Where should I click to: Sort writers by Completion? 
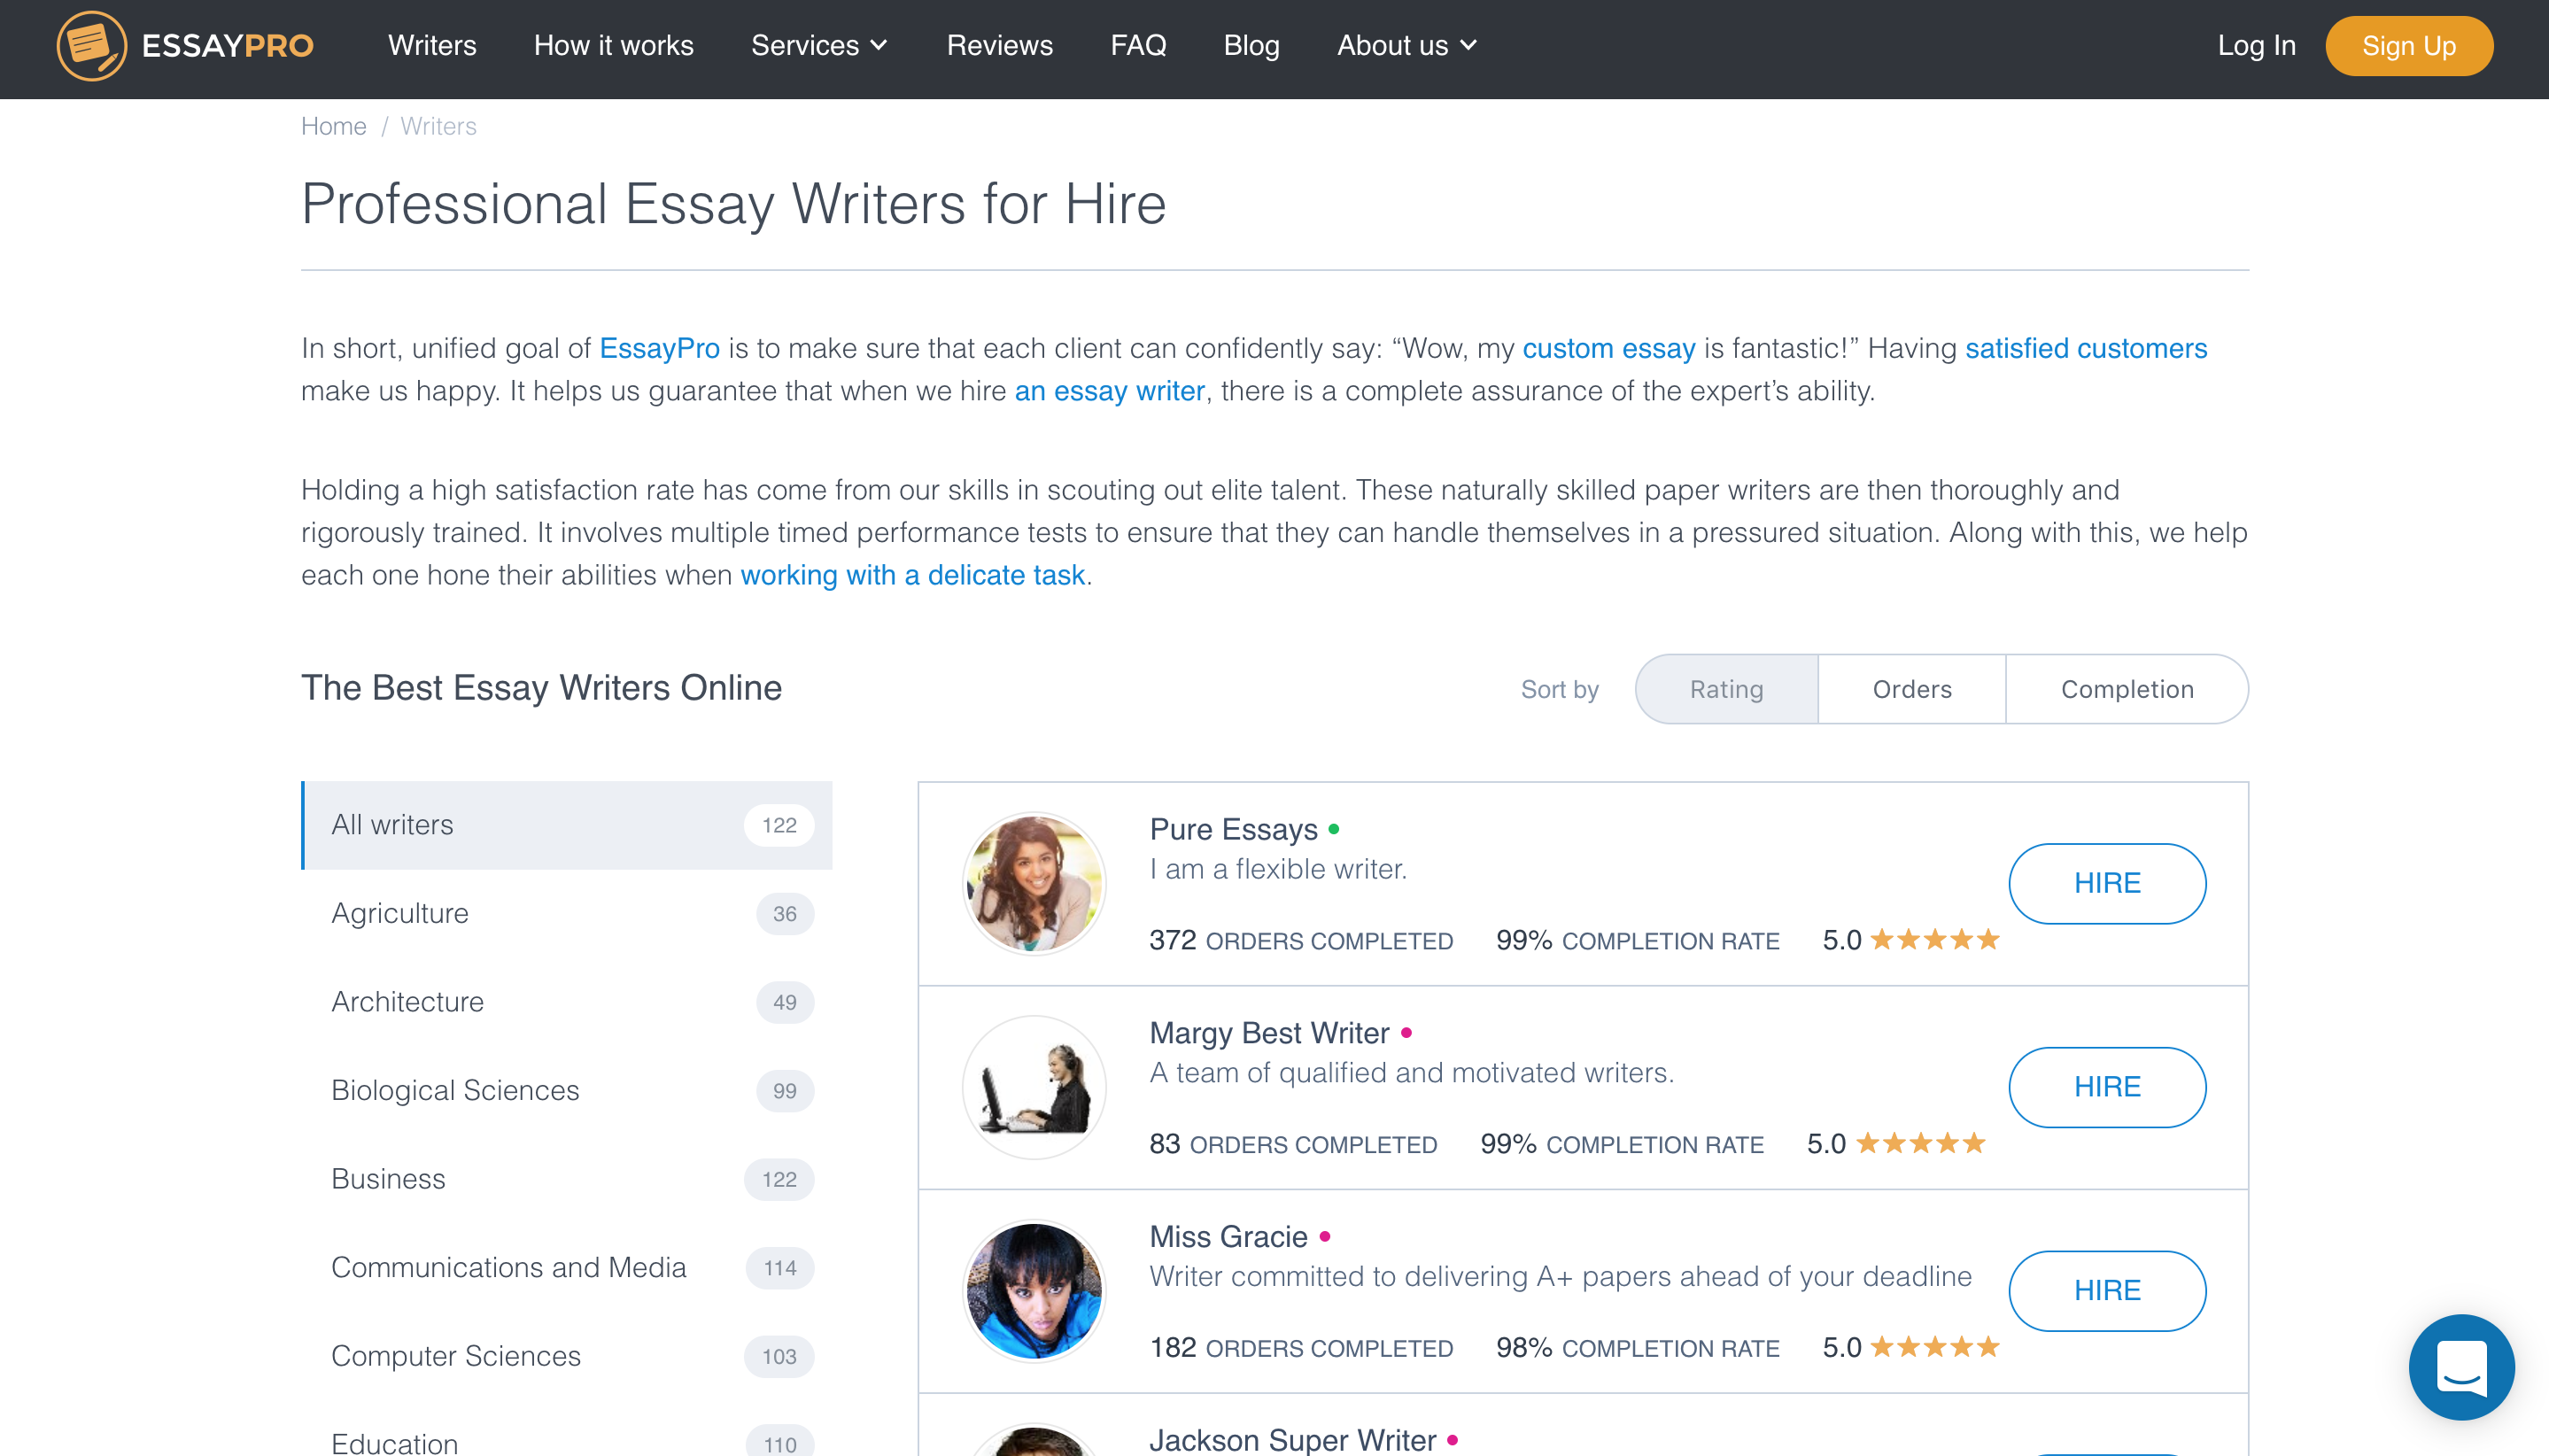pyautogui.click(x=2127, y=689)
